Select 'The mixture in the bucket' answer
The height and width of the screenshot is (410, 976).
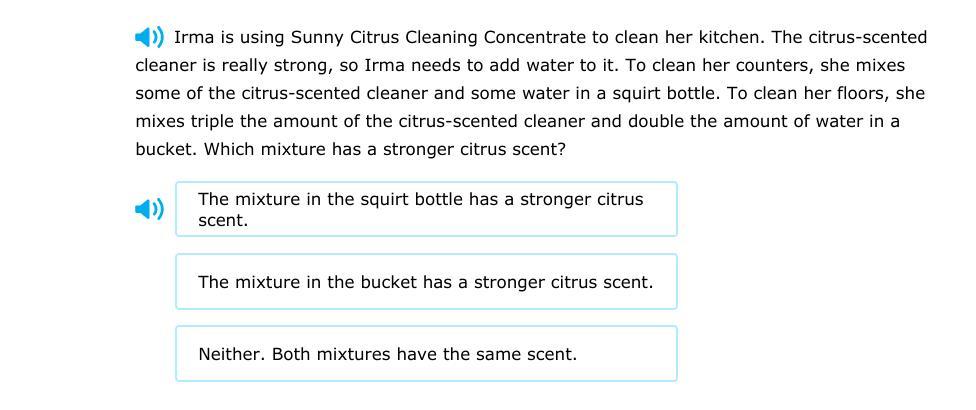tap(426, 282)
